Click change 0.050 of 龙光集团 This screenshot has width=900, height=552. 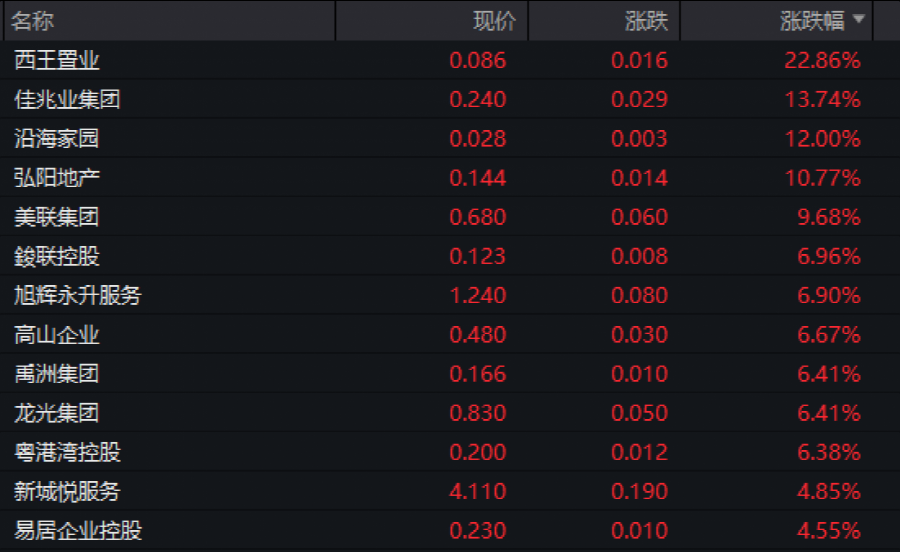click(x=639, y=413)
